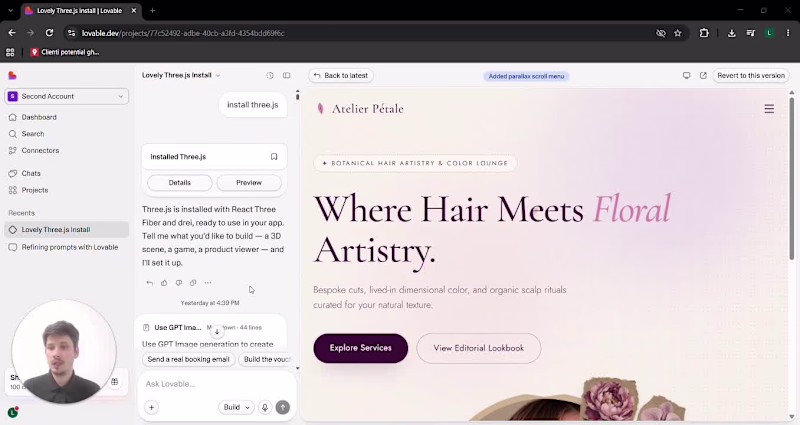800x425 pixels.
Task: Toggle the chat panel layout icon
Action: tap(287, 76)
